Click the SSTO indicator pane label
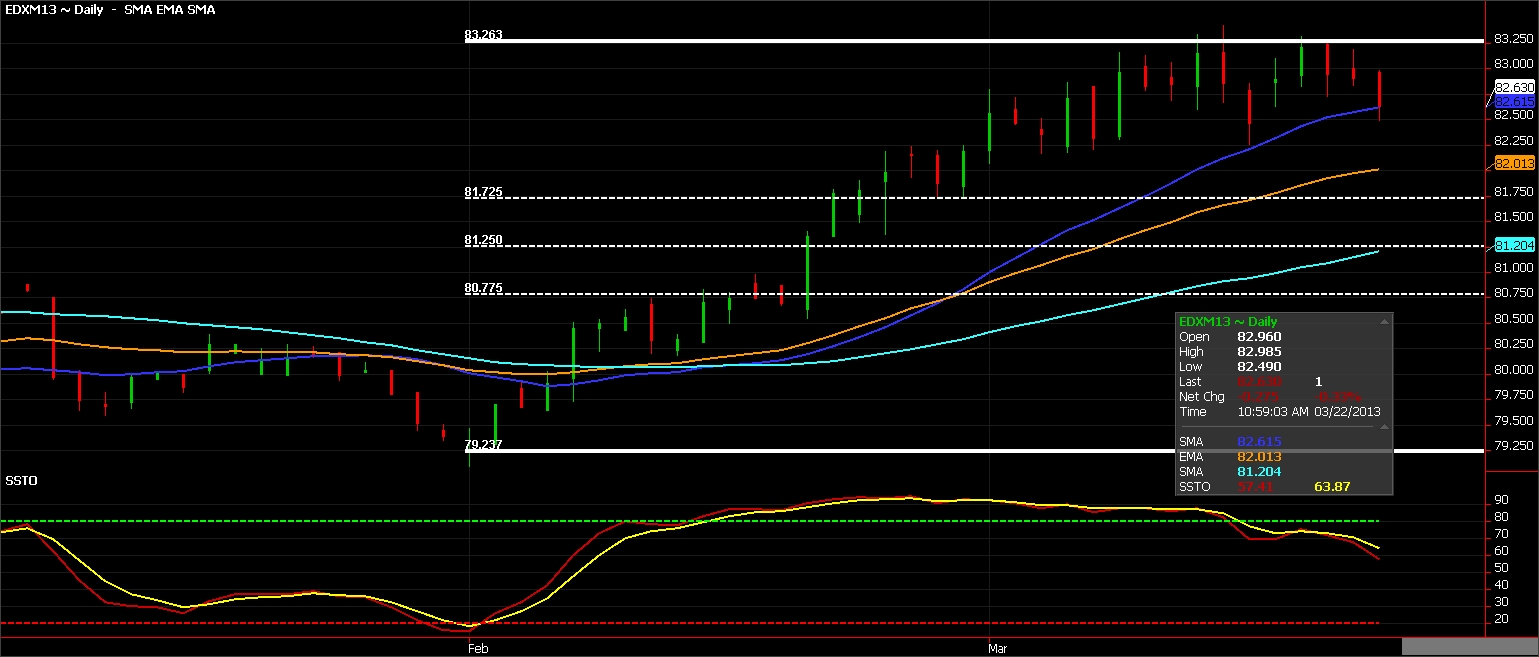Screen dimensions: 1539x657 [x=21, y=481]
